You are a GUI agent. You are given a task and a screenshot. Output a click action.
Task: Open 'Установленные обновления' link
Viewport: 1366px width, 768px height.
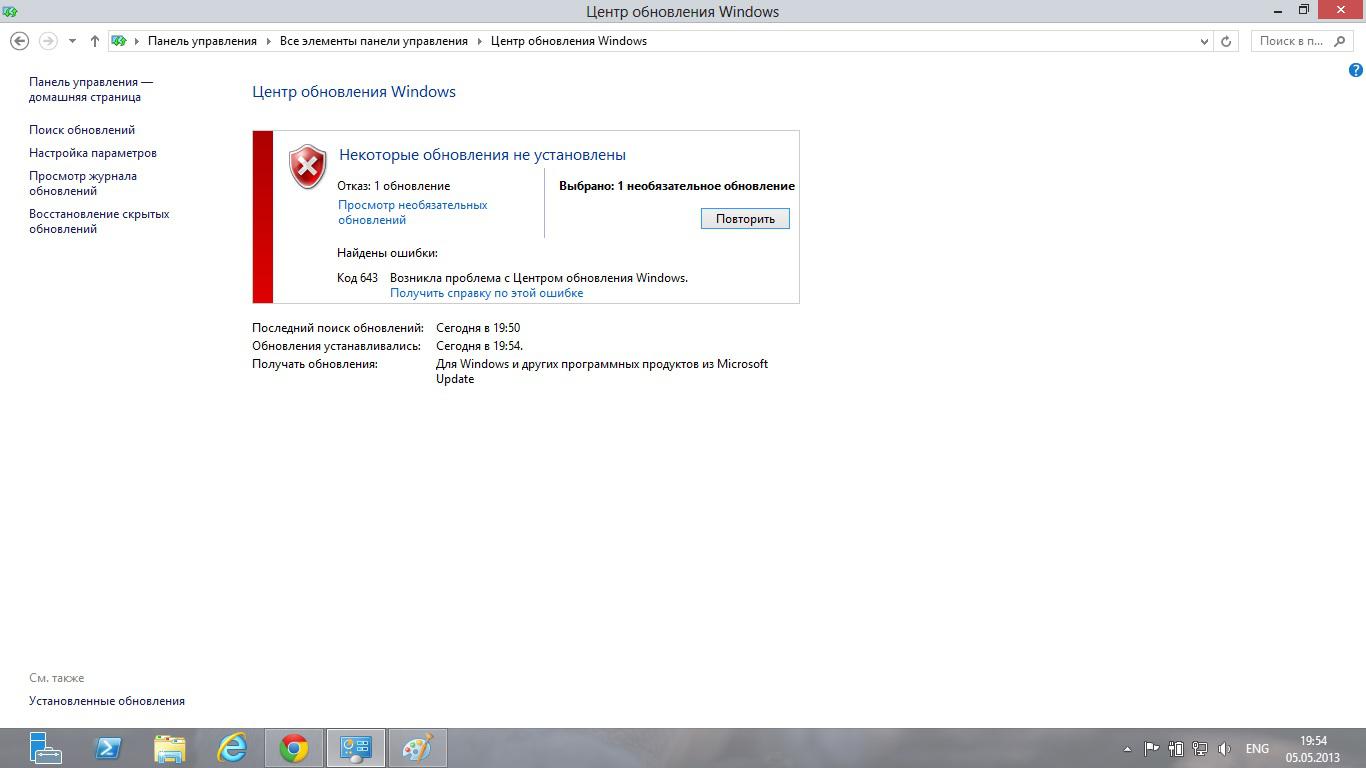pyautogui.click(x=107, y=701)
